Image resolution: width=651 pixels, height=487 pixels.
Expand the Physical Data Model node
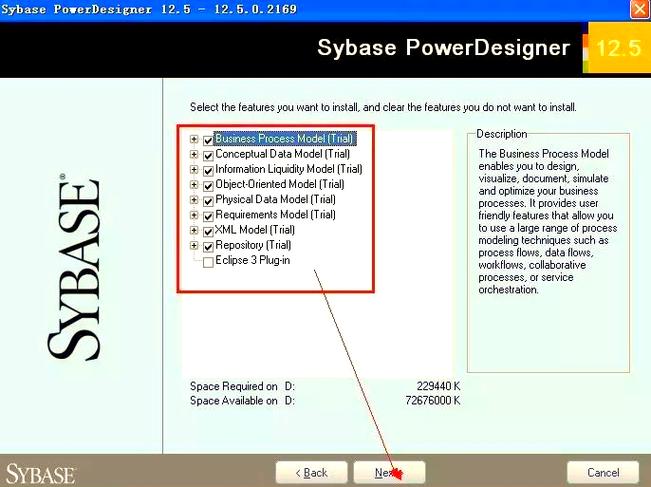[194, 200]
